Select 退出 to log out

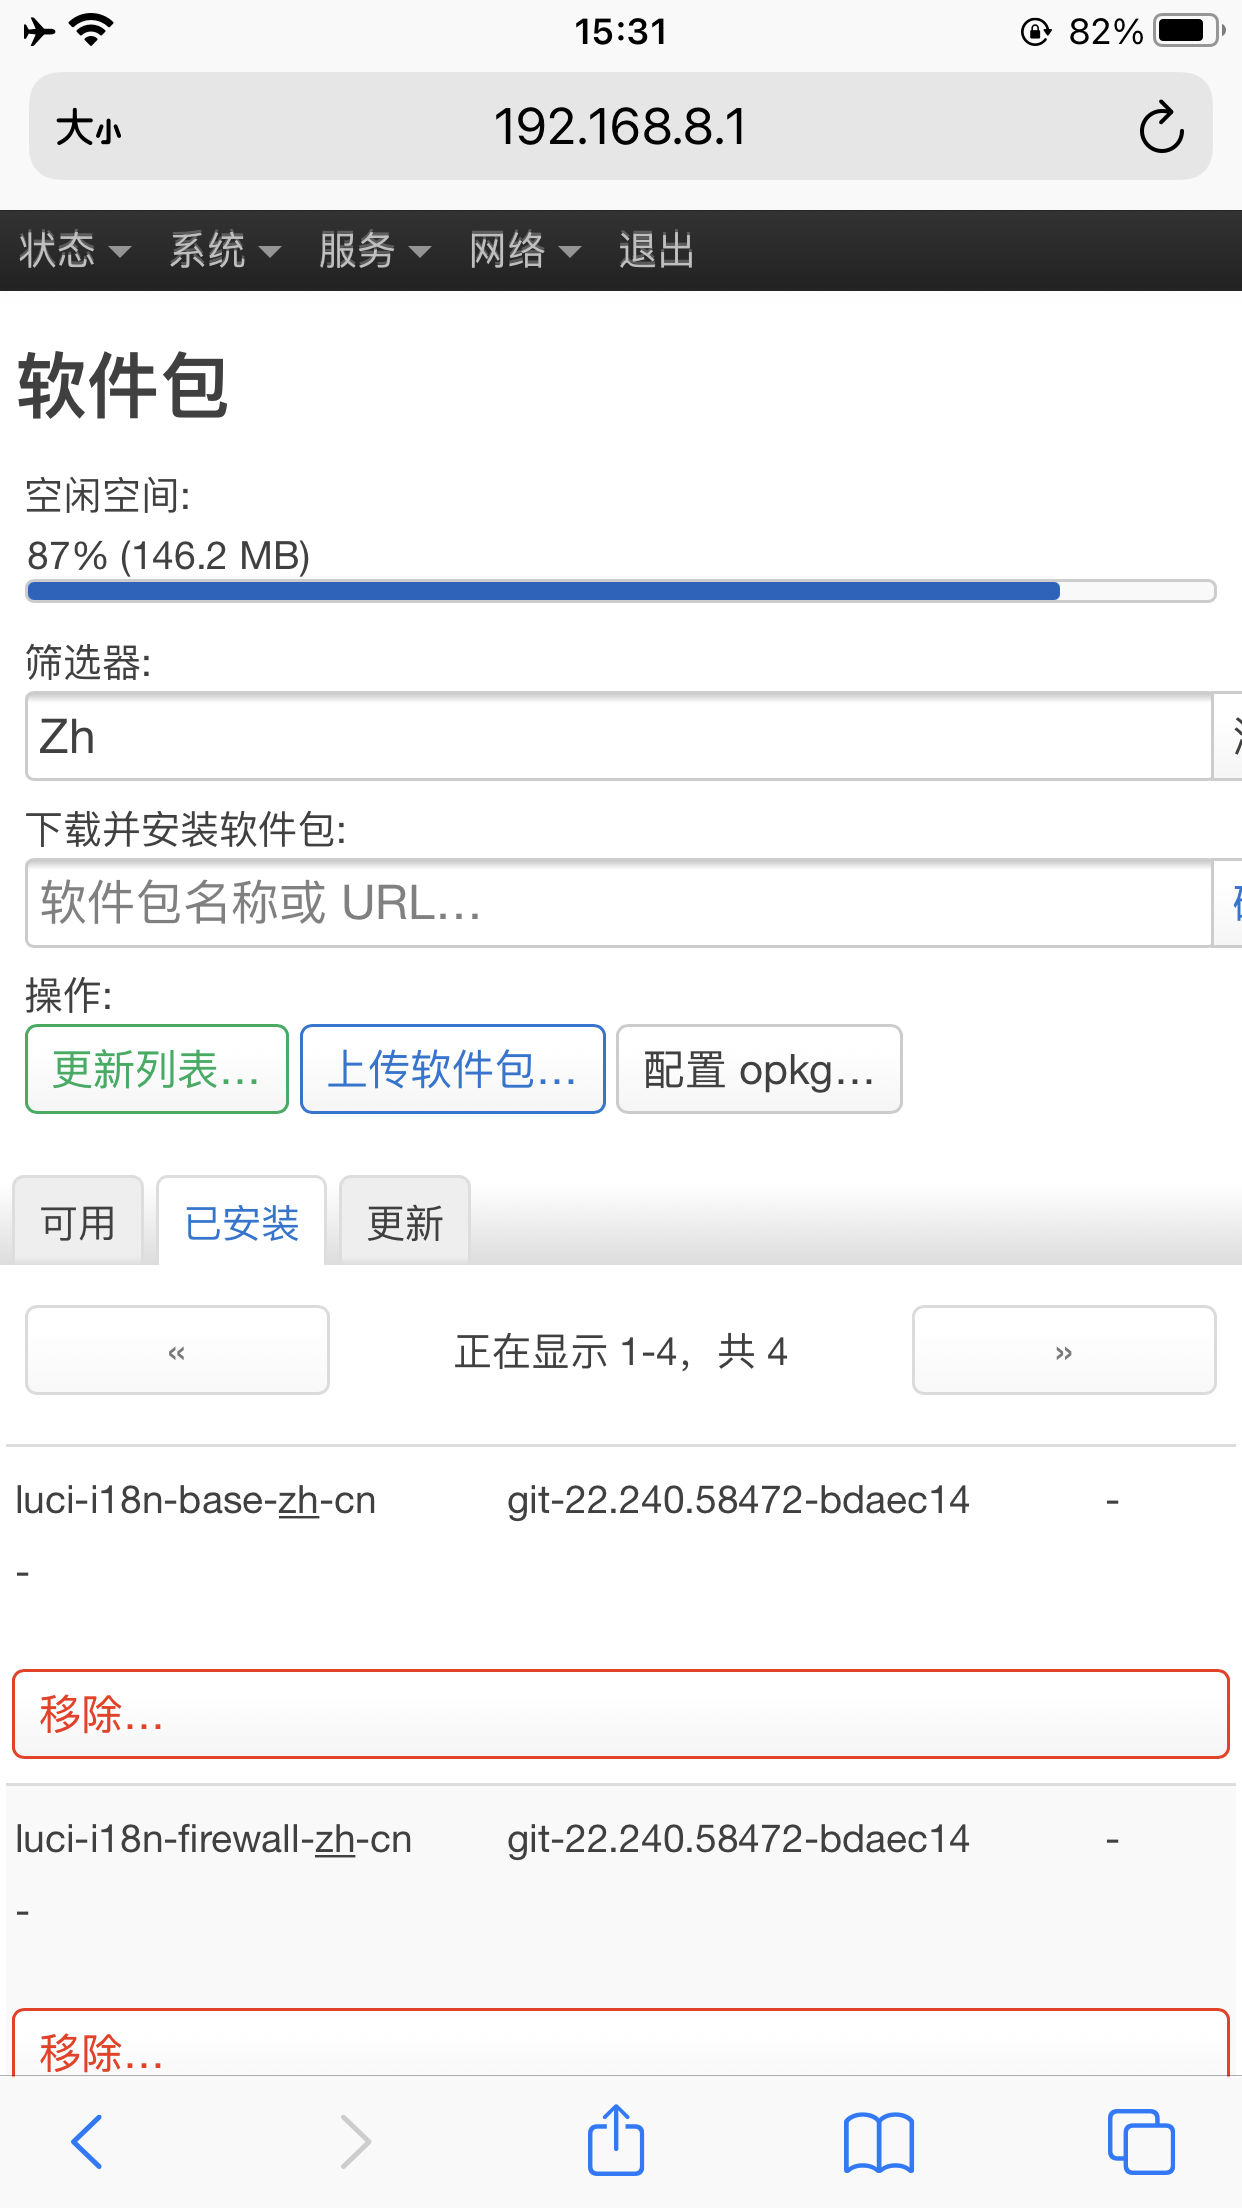point(656,251)
